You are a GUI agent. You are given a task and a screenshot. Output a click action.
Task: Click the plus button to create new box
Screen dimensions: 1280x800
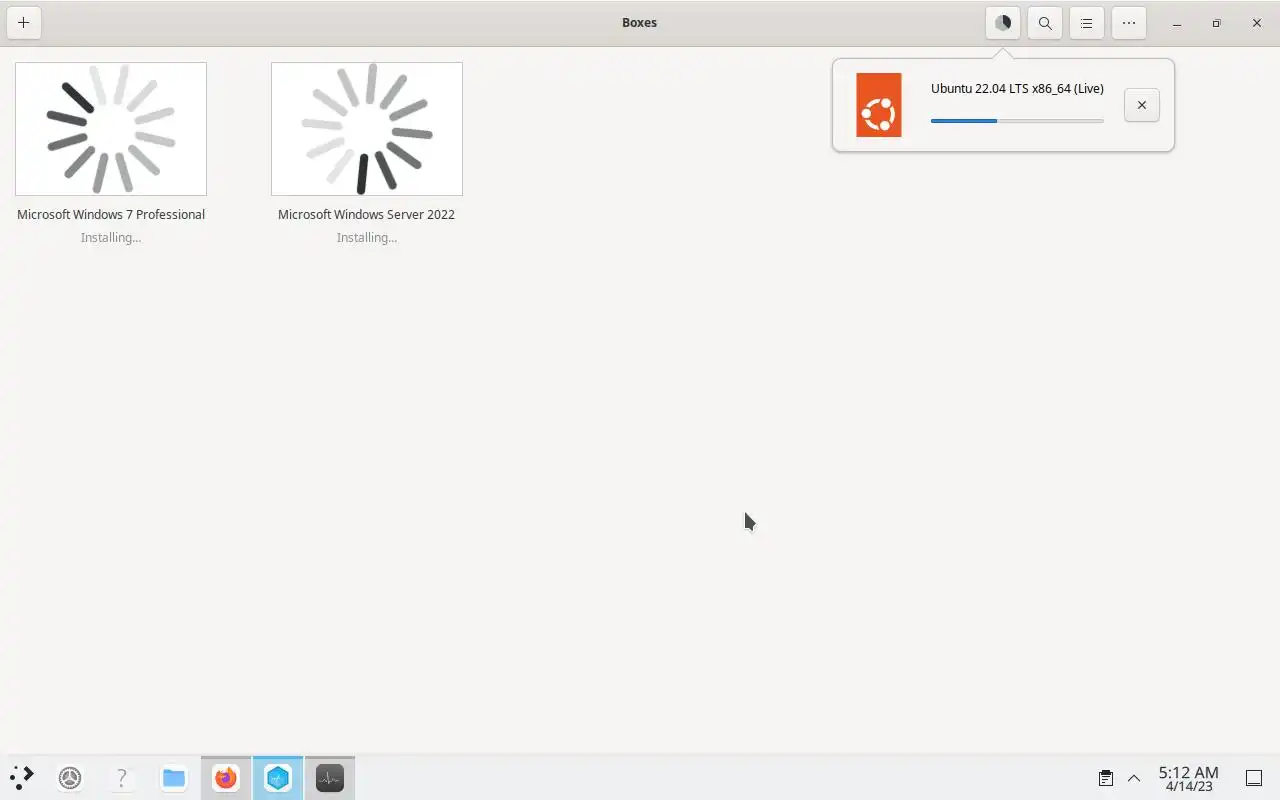tap(23, 23)
